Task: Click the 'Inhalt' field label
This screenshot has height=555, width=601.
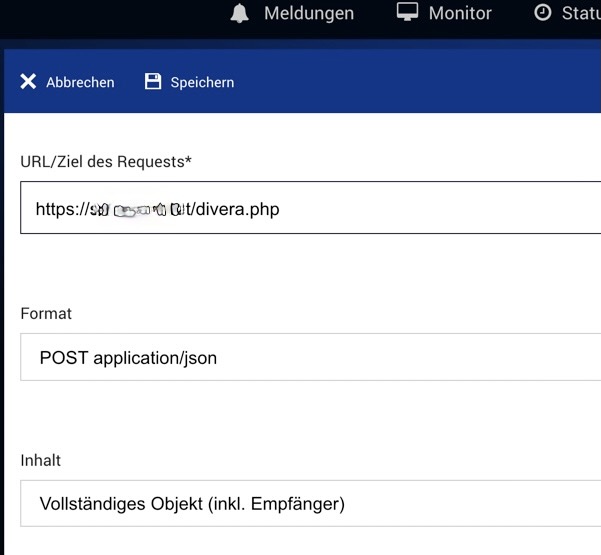Action: (41, 460)
